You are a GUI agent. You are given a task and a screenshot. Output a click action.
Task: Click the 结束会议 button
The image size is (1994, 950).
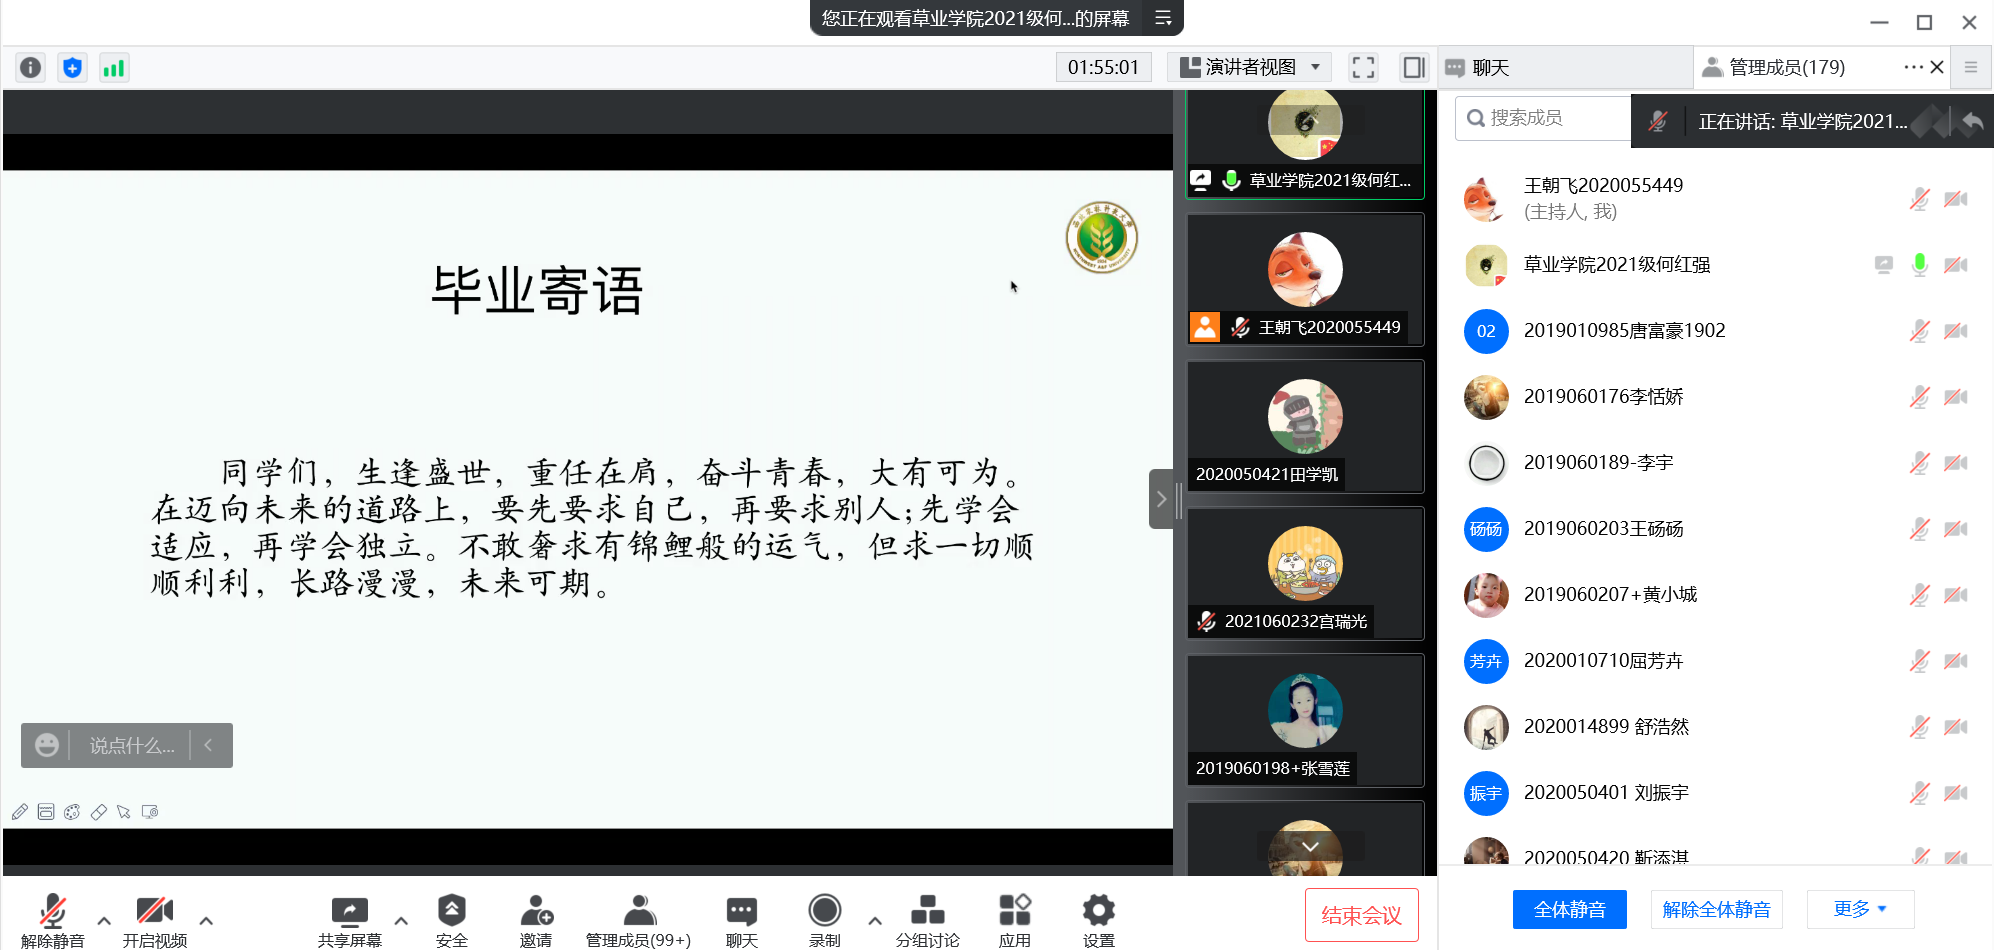[1361, 914]
